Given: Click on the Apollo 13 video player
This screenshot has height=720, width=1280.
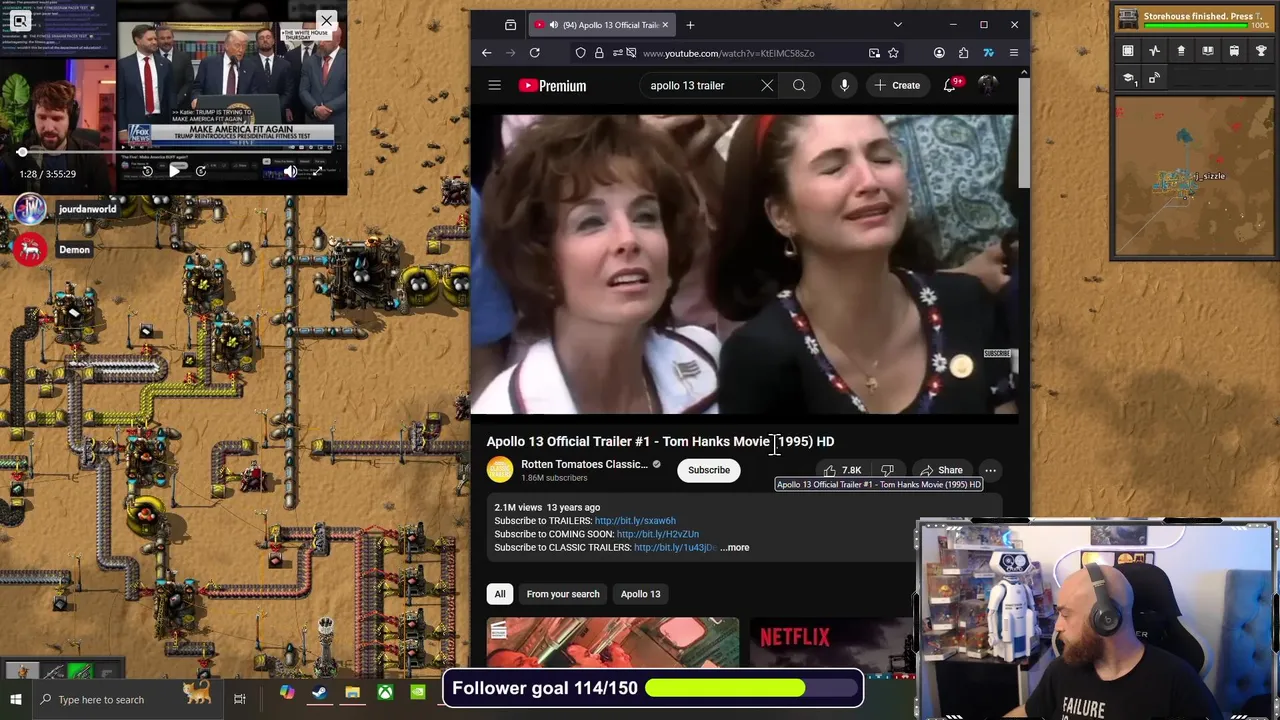Looking at the screenshot, I should point(744,262).
